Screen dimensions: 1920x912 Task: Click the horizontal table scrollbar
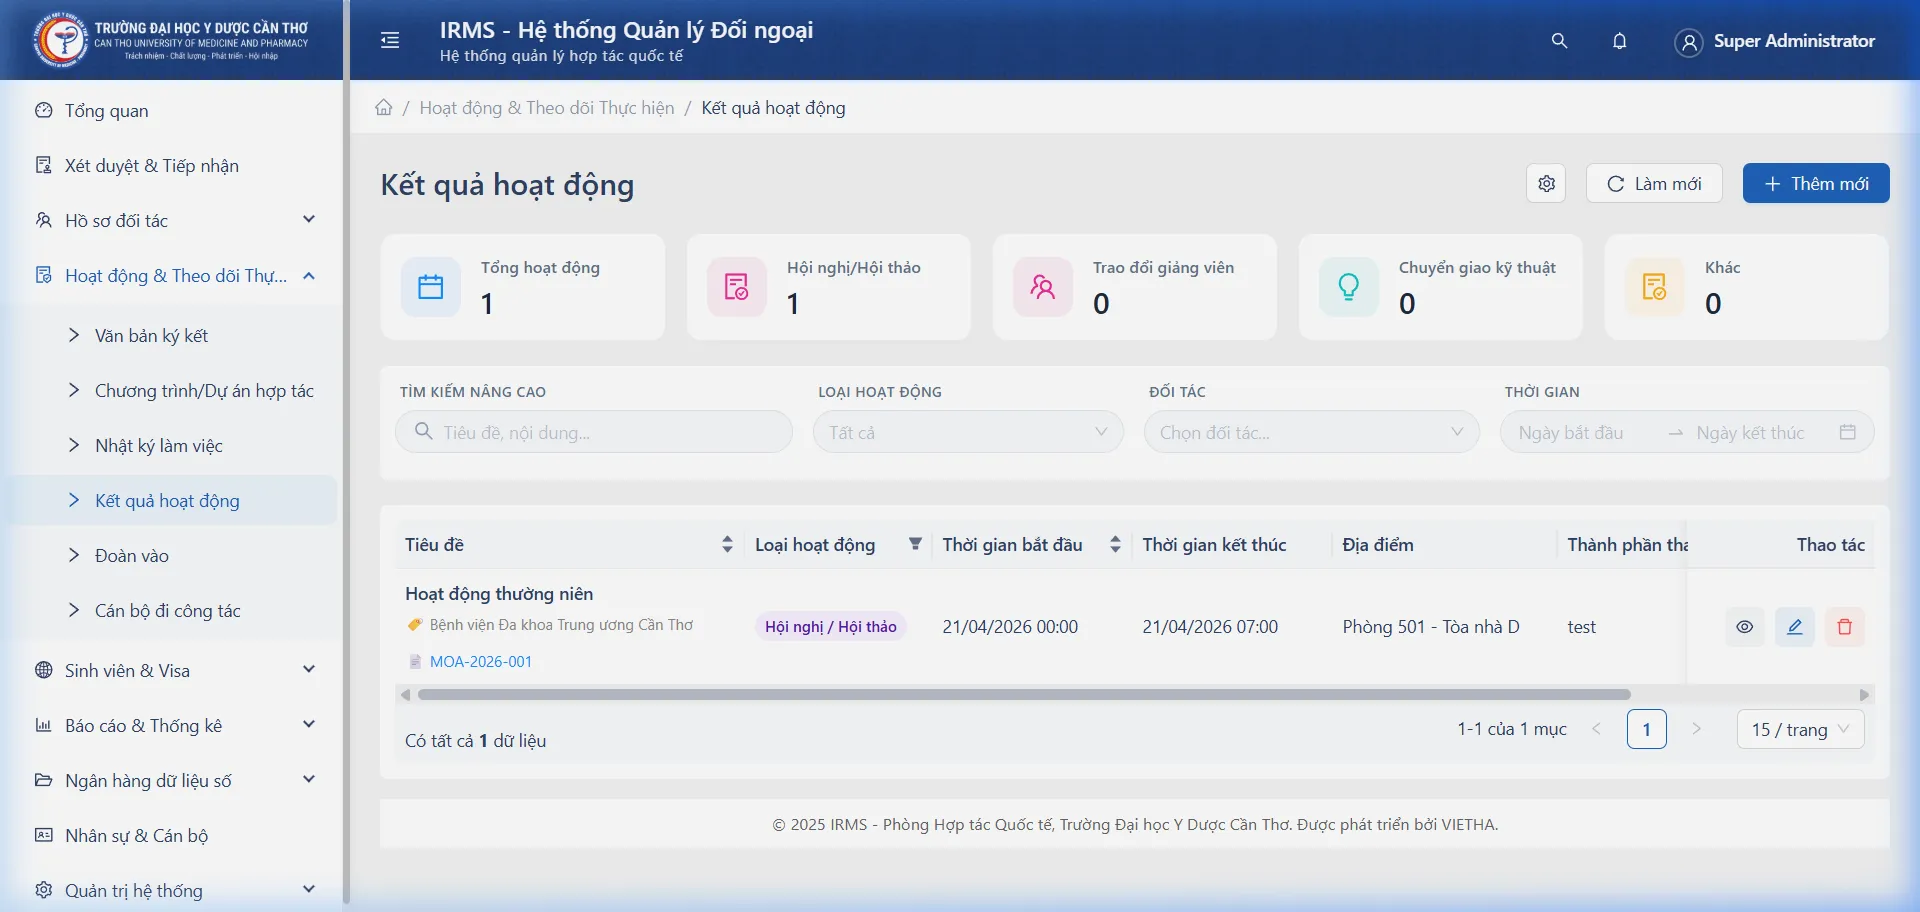click(1024, 695)
